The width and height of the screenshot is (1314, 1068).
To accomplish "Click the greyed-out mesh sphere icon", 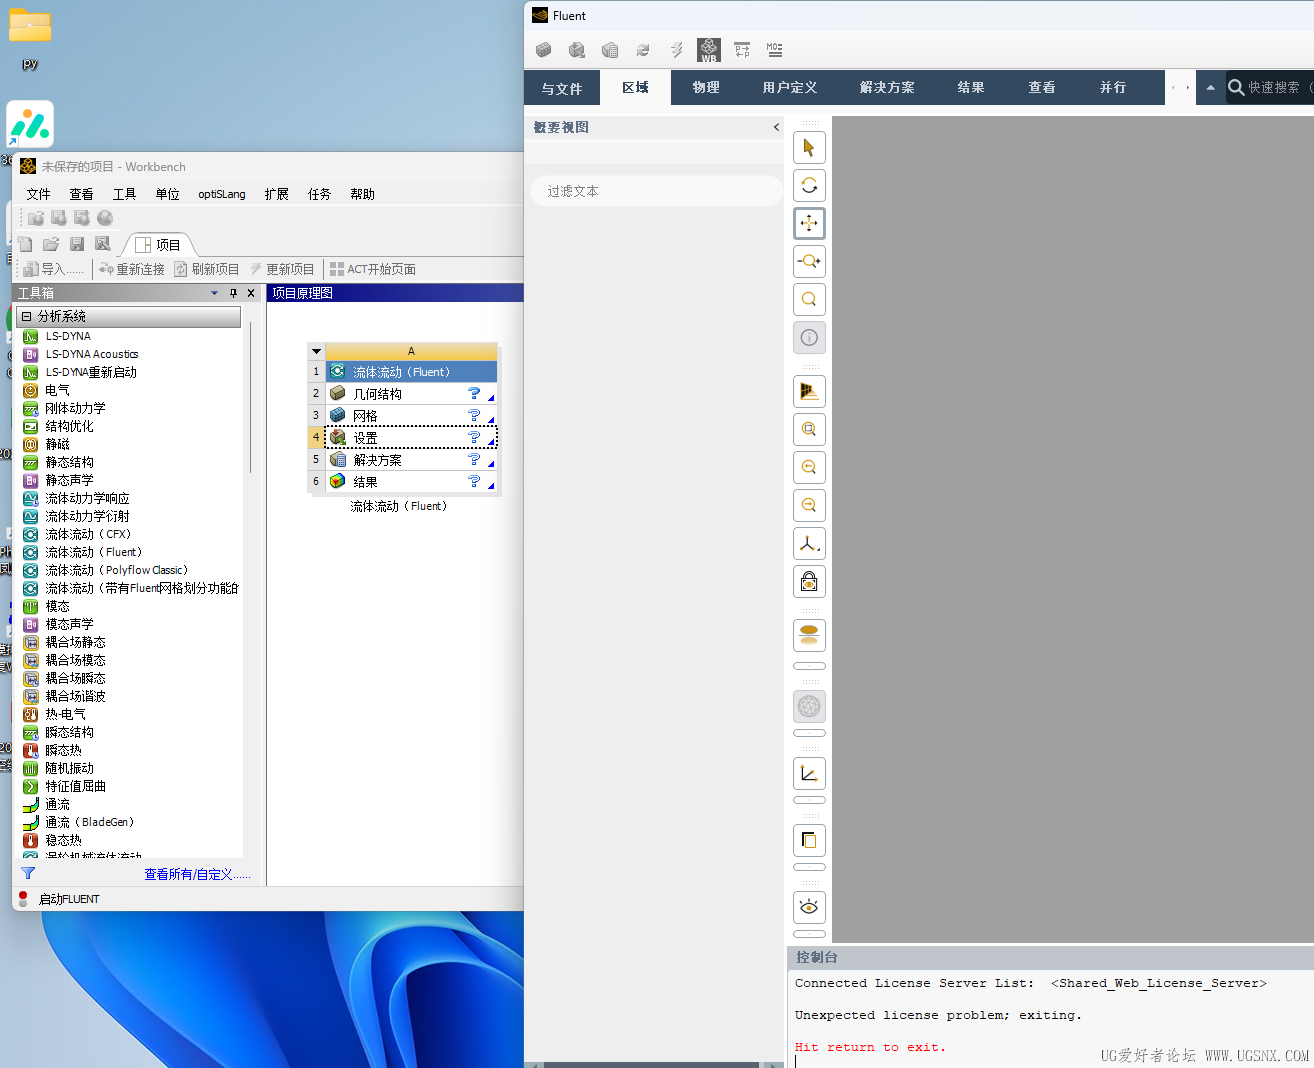I will (809, 706).
